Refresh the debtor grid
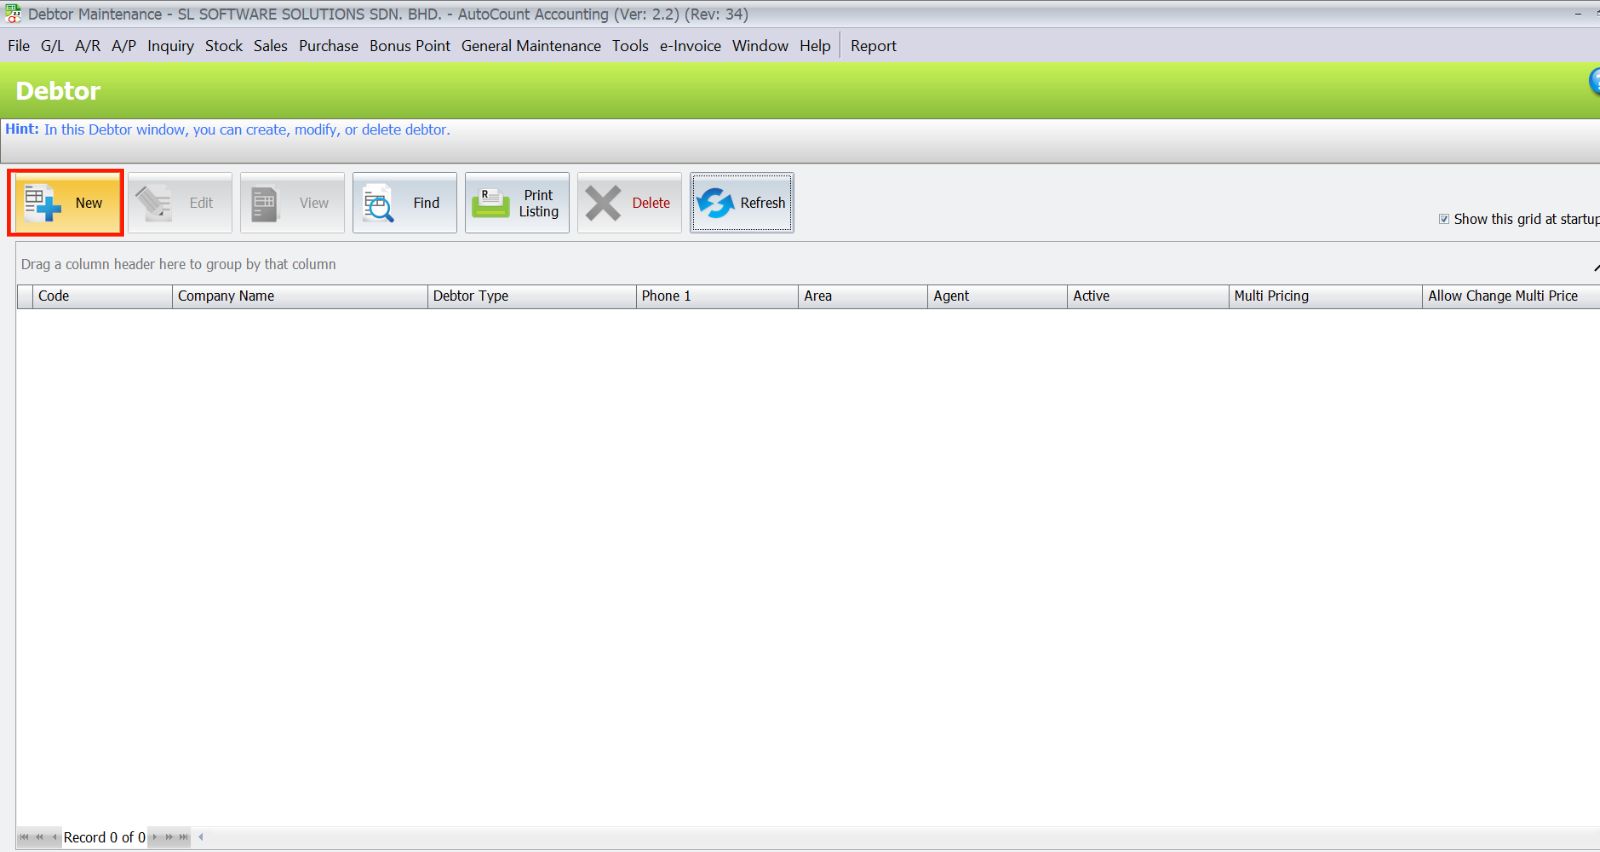This screenshot has width=1600, height=852. tap(742, 203)
